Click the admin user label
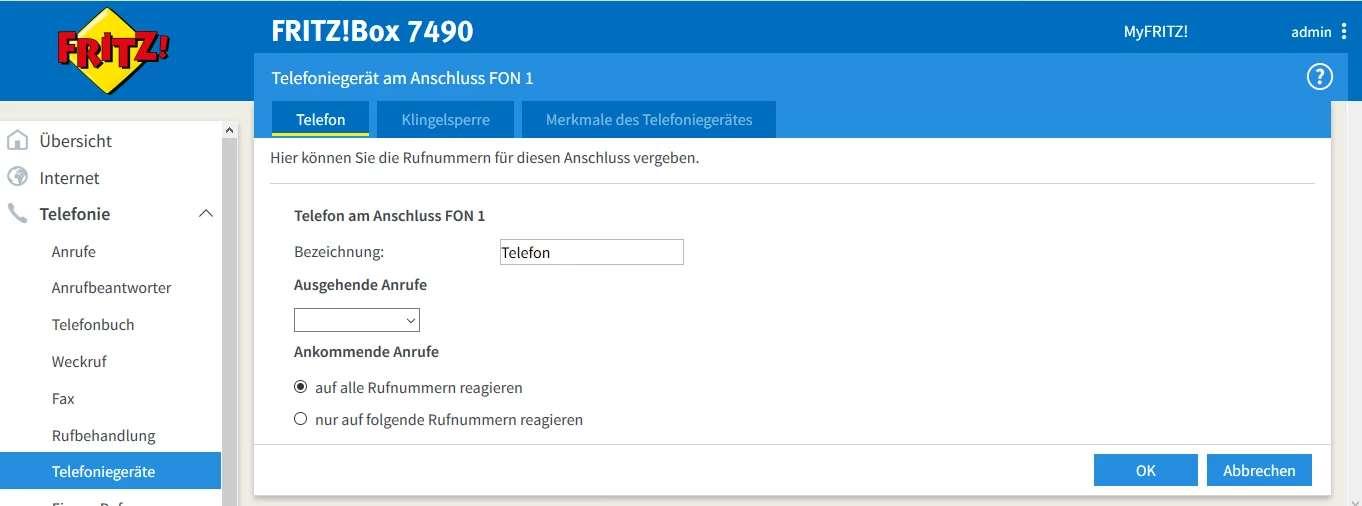Image resolution: width=1362 pixels, height=506 pixels. coord(1311,32)
